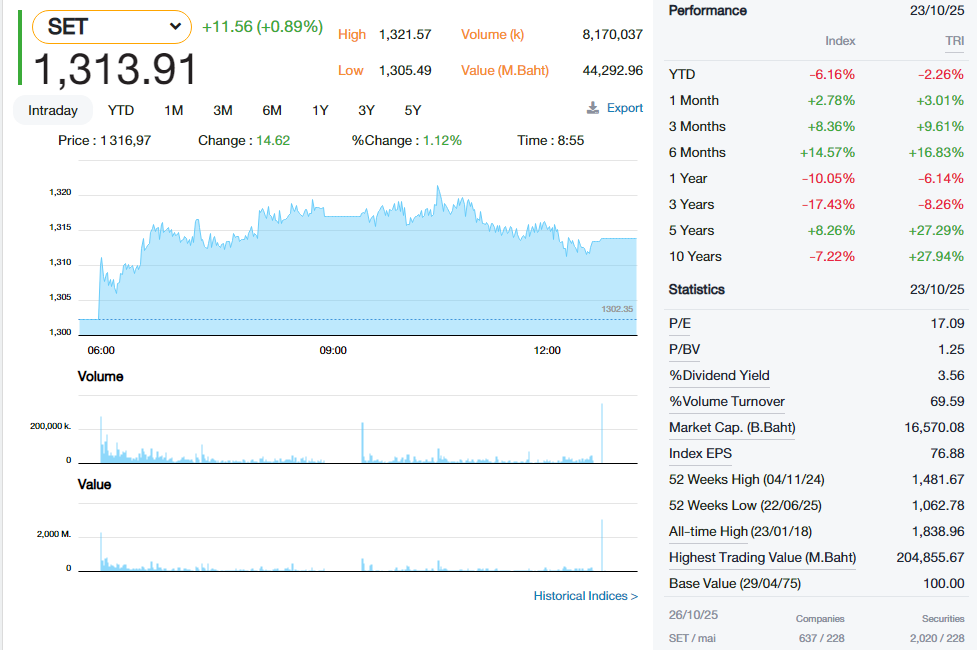Click the 1302.35 previous close line label
This screenshot has height=650, width=977.
tap(617, 309)
